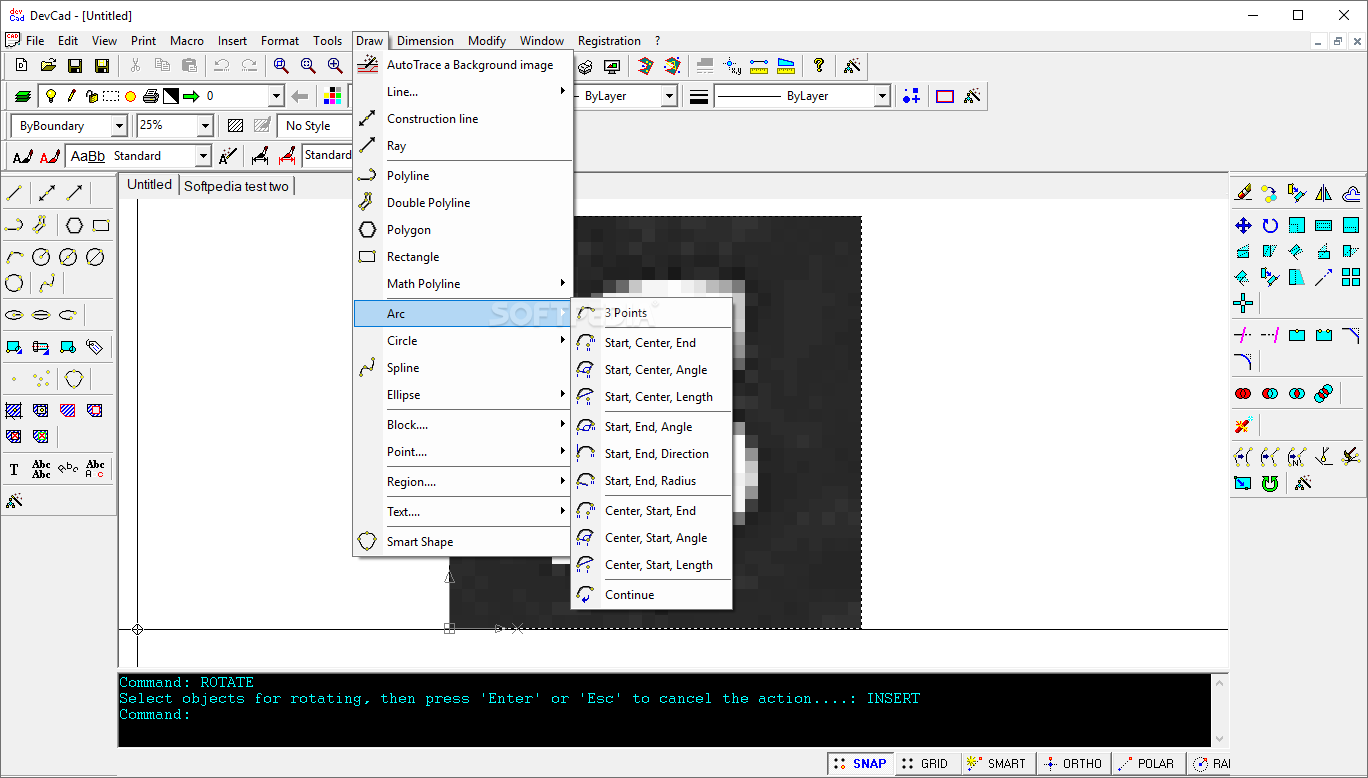Choose Construction line entry
1368x778 pixels.
click(x=464, y=119)
